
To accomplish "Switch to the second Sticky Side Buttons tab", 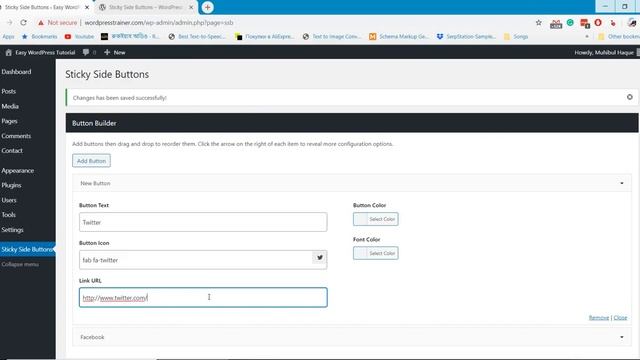I will (145, 7).
